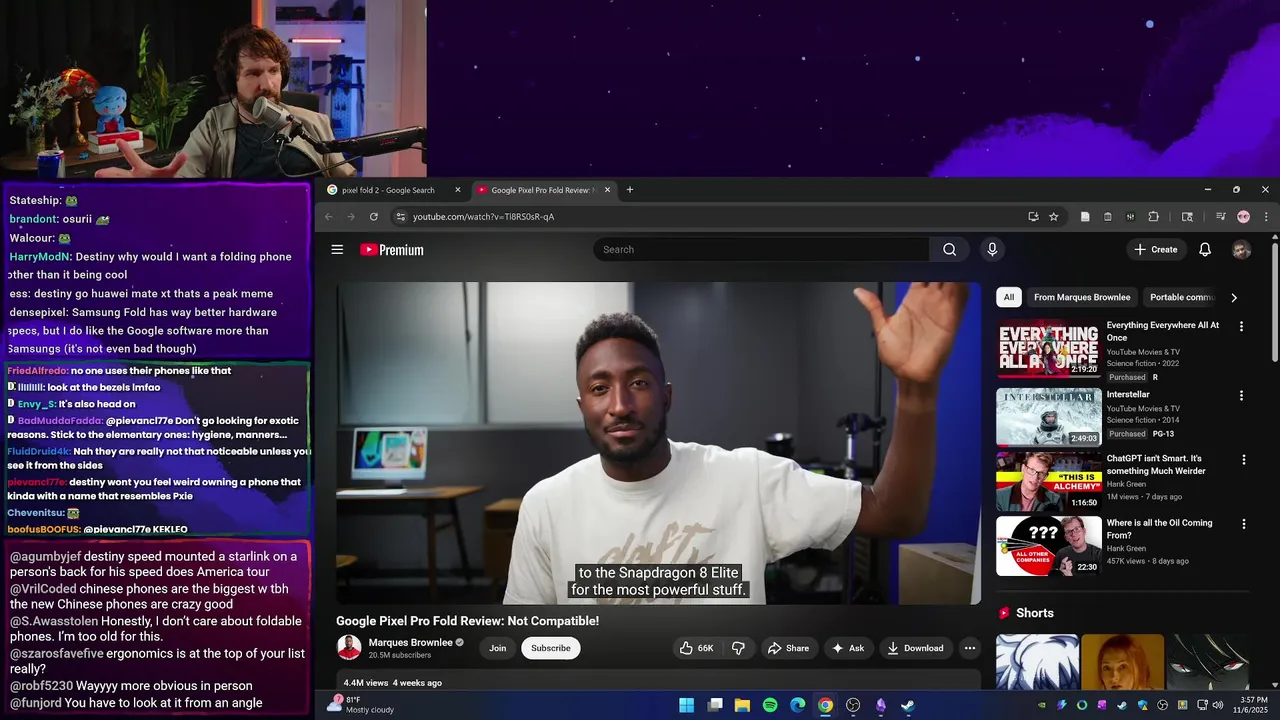Click the Join channel button
This screenshot has height=720, width=1280.
(497, 648)
